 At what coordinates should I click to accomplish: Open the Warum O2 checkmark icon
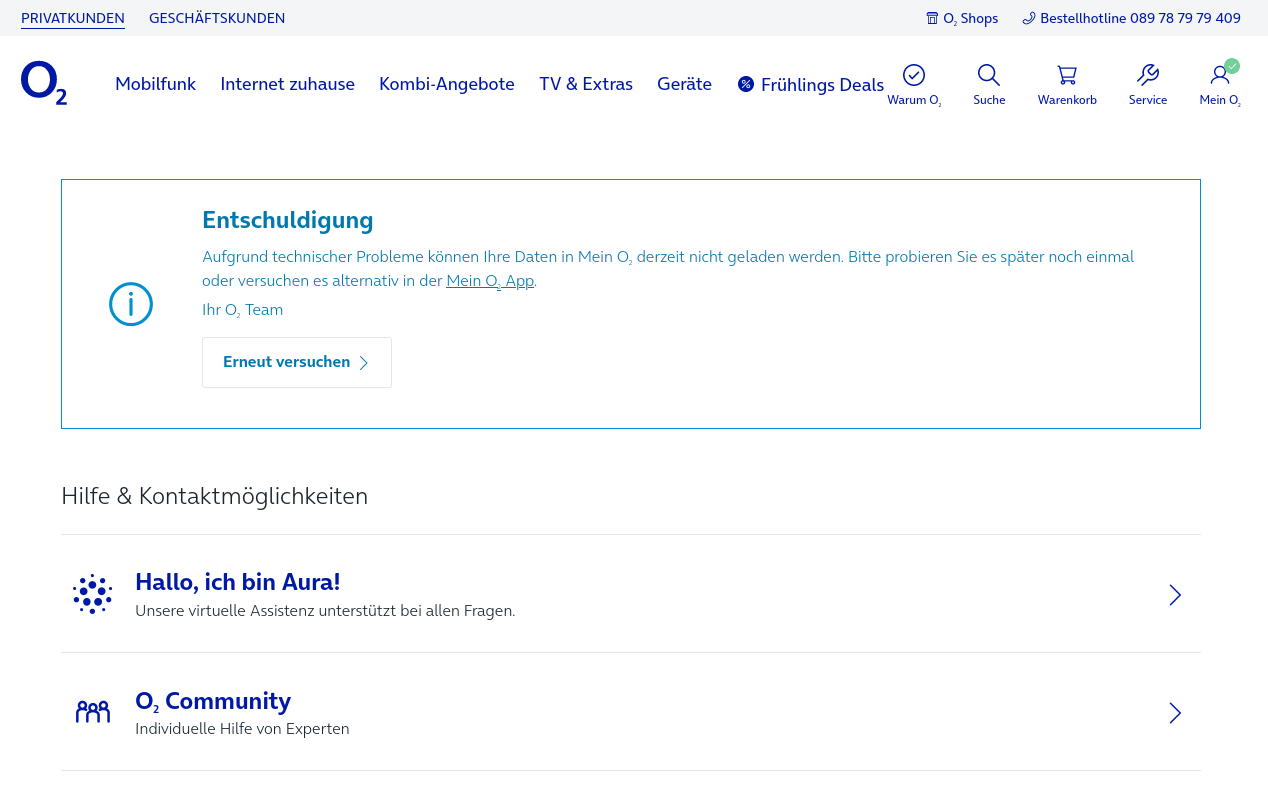(x=914, y=75)
